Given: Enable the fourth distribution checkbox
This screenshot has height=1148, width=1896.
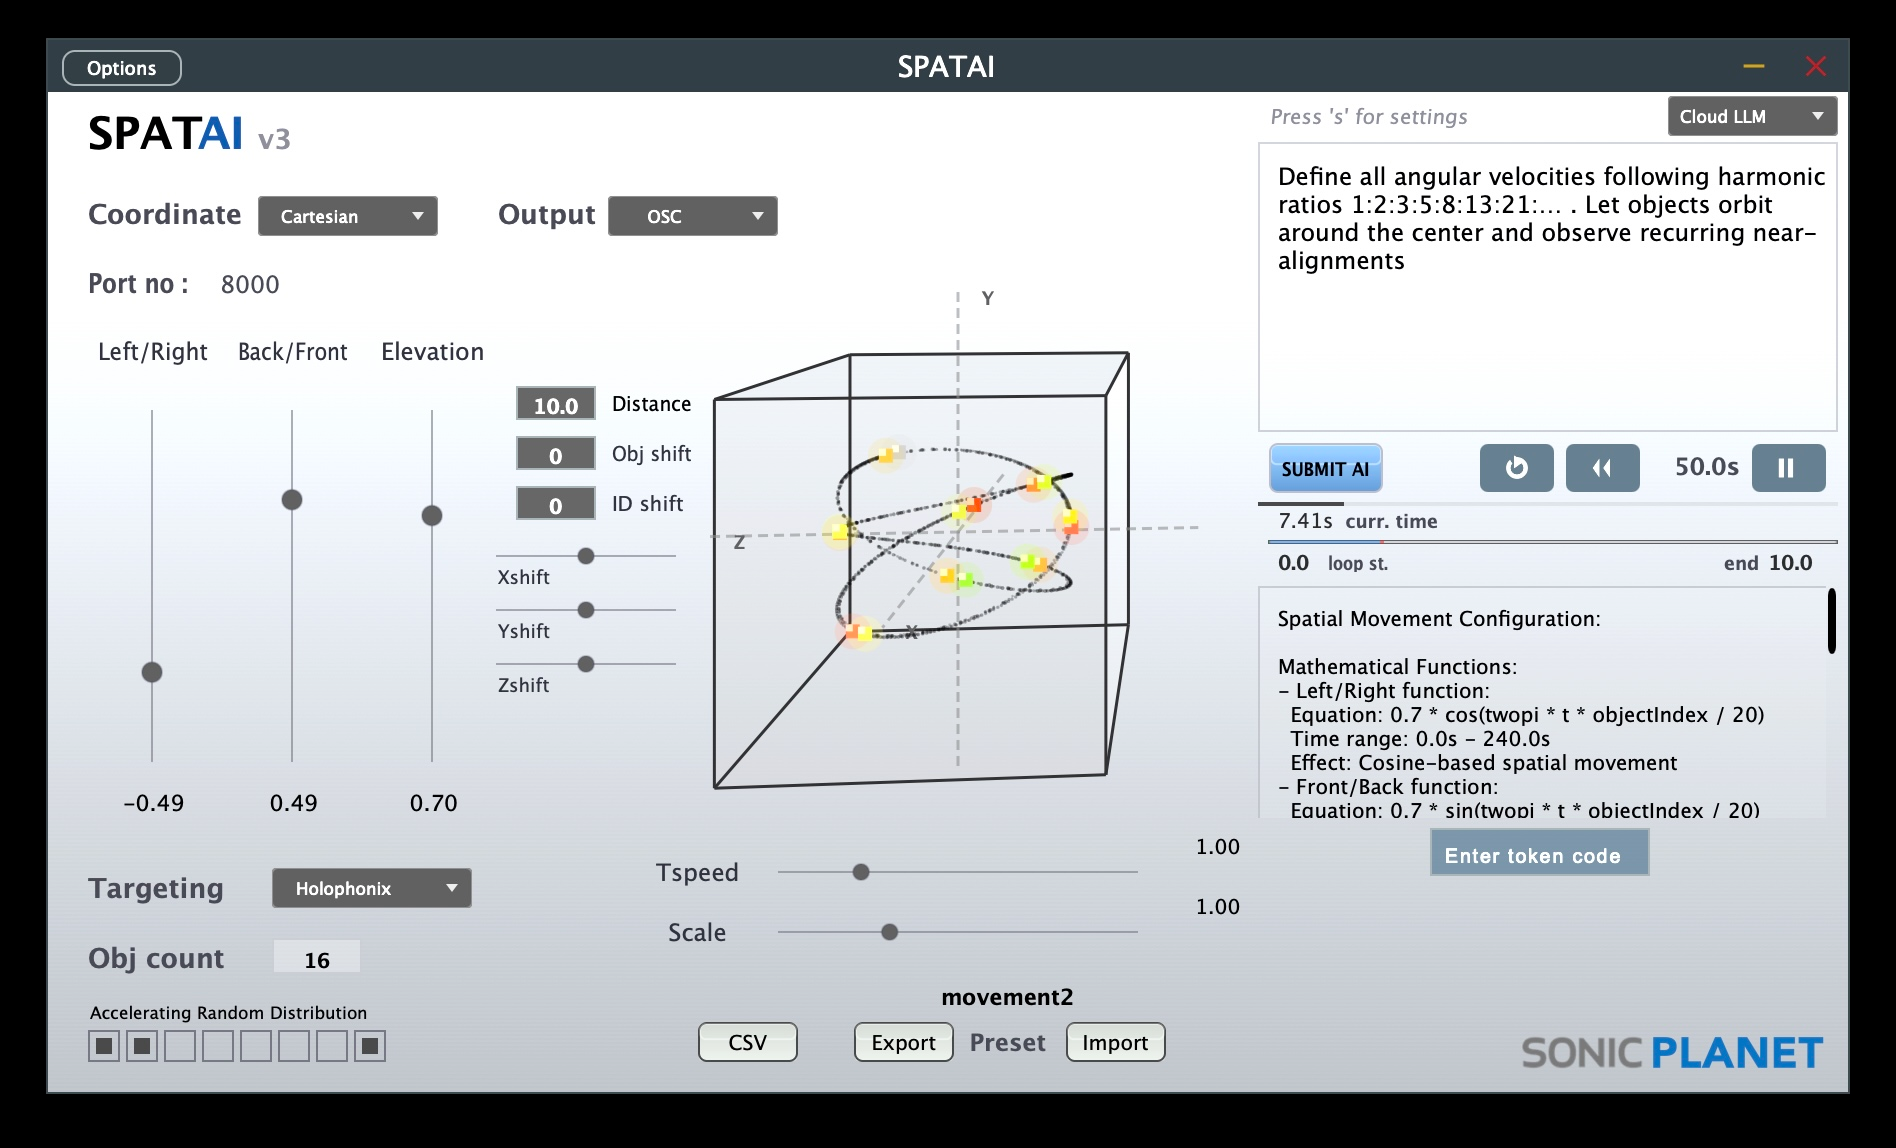Looking at the screenshot, I should click(218, 1046).
